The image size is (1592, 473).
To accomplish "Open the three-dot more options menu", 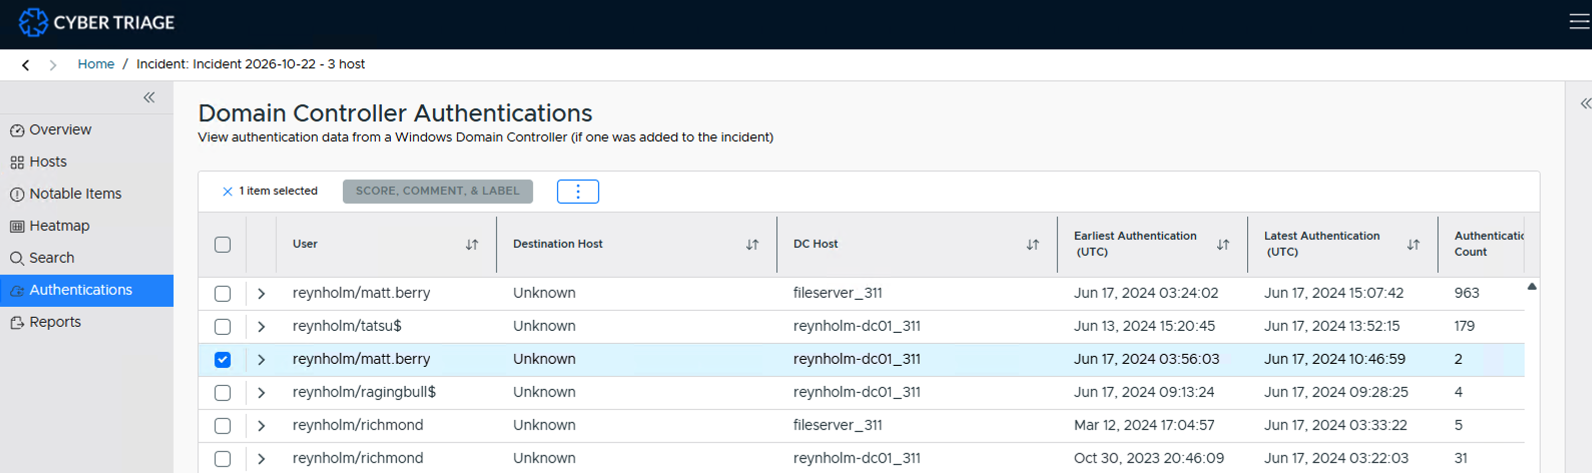I will 578,191.
